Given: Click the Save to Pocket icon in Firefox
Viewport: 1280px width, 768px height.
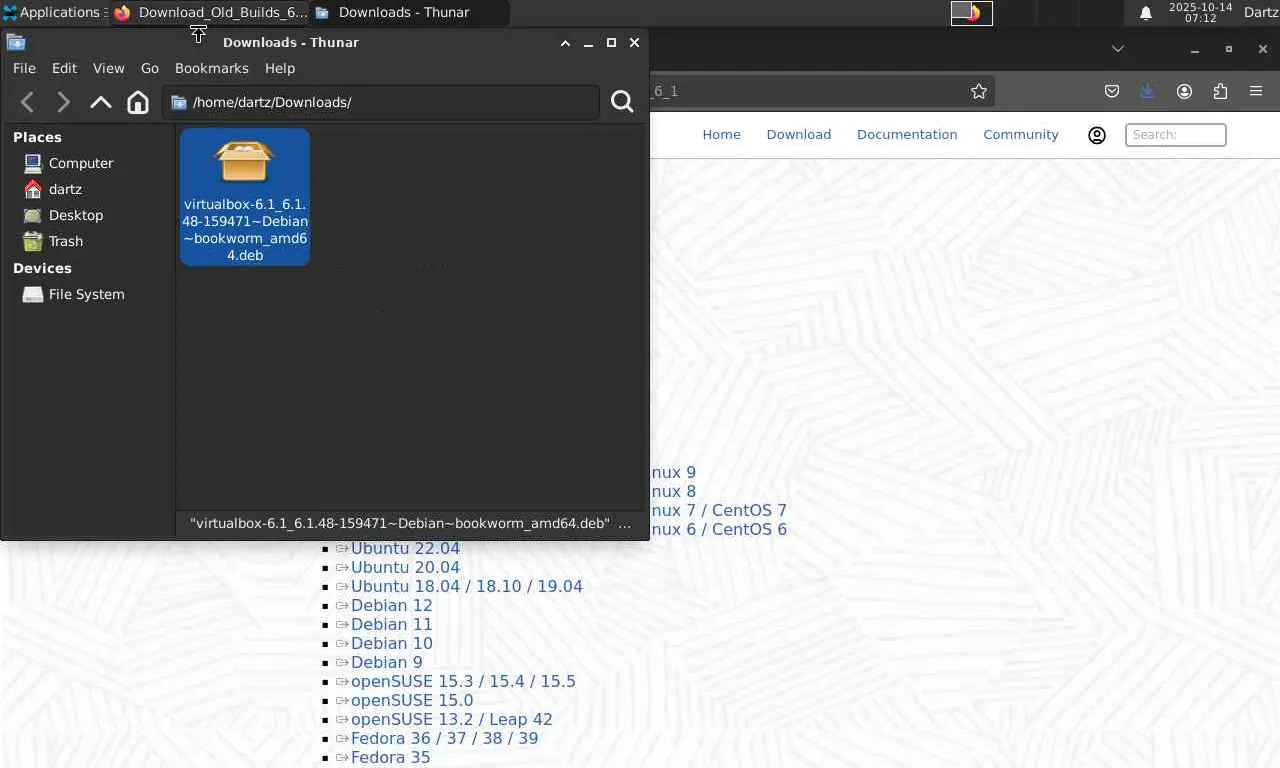Looking at the screenshot, I should point(1112,91).
